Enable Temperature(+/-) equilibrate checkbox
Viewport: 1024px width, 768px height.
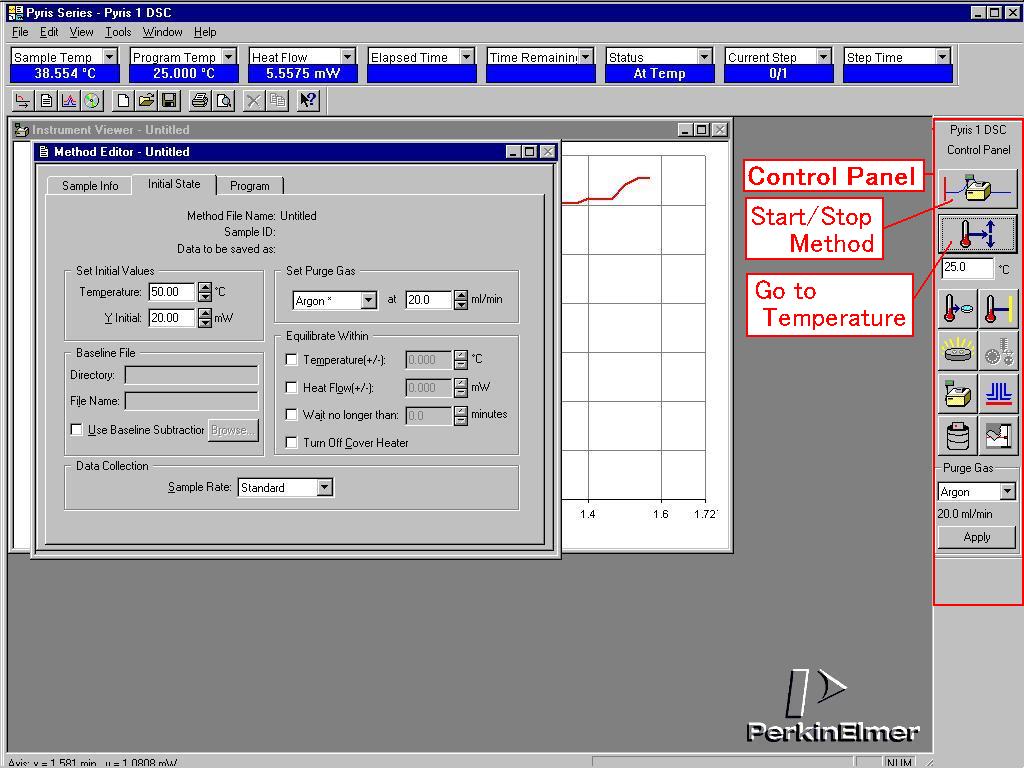[292, 360]
